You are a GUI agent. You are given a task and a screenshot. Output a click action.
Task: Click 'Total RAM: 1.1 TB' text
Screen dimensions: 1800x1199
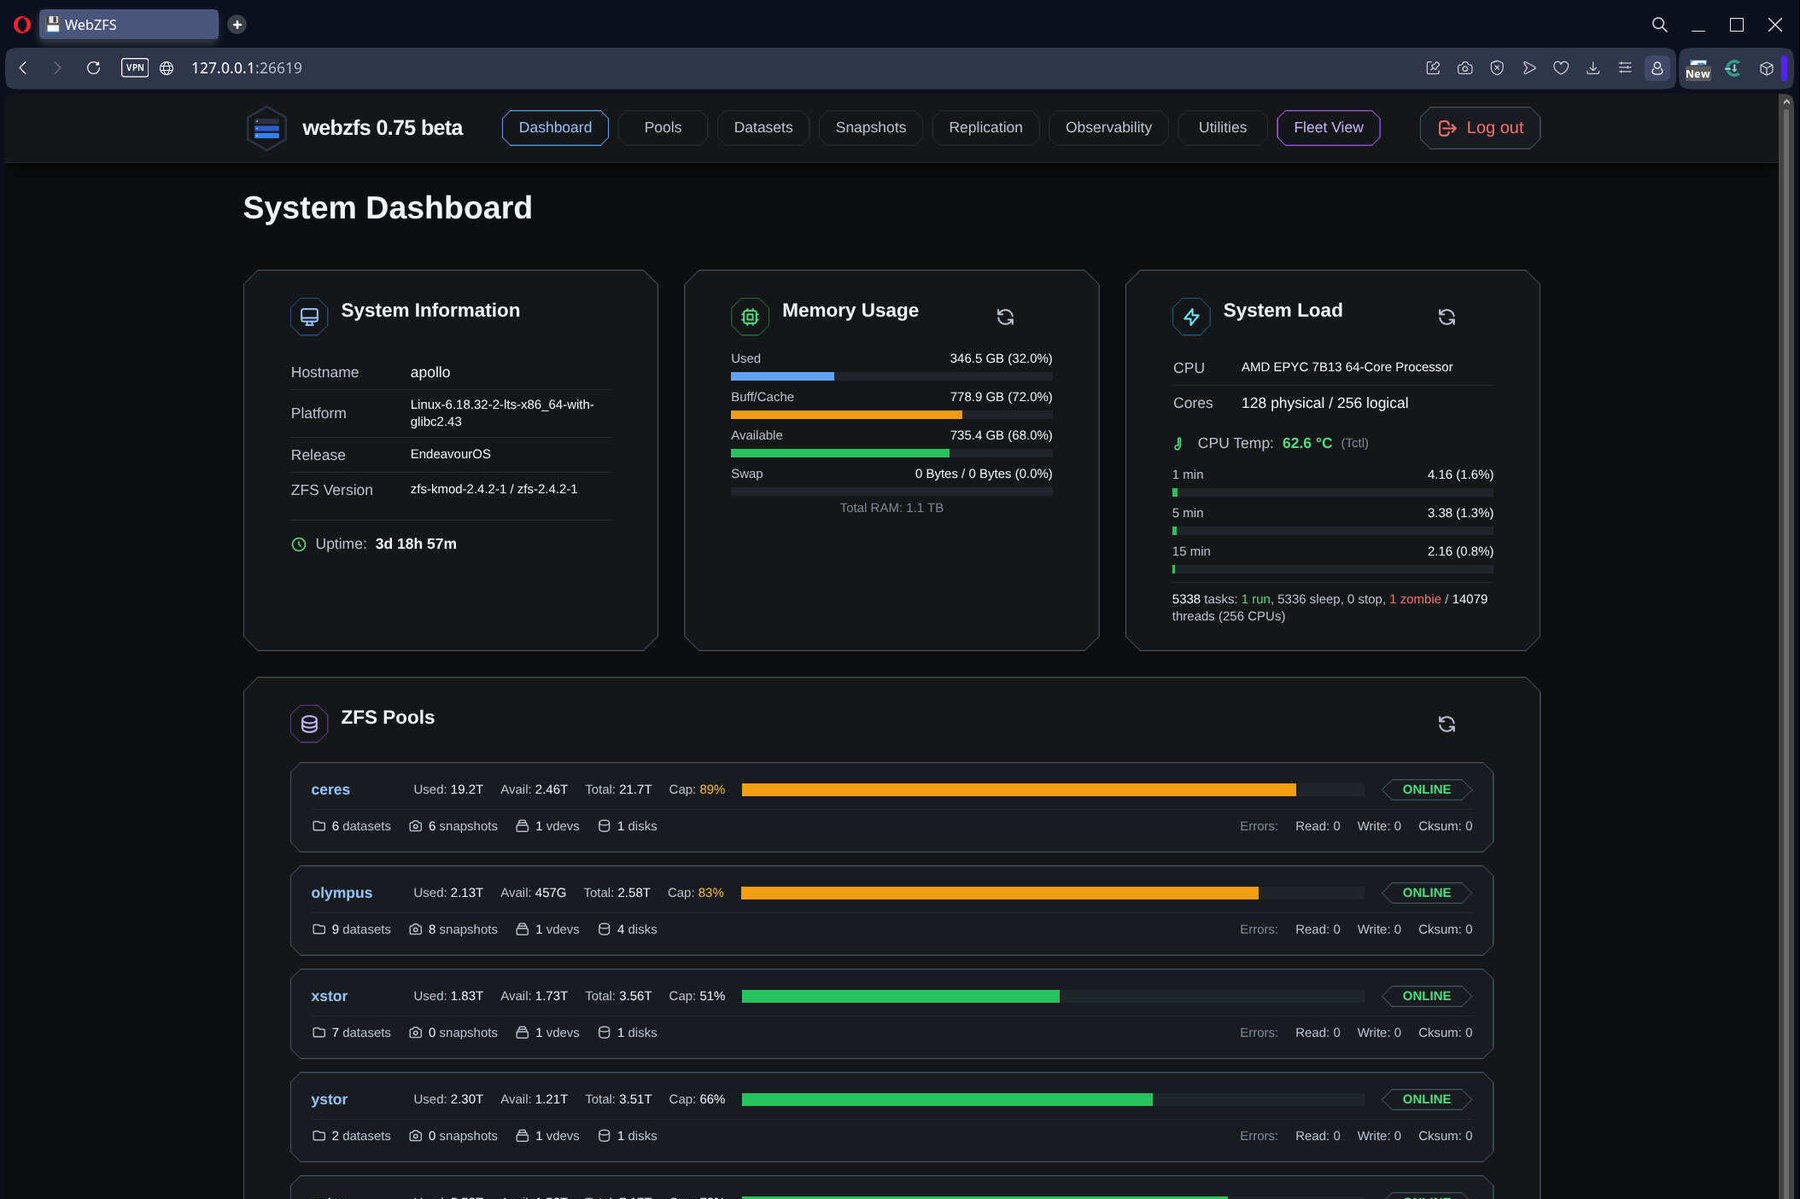891,508
